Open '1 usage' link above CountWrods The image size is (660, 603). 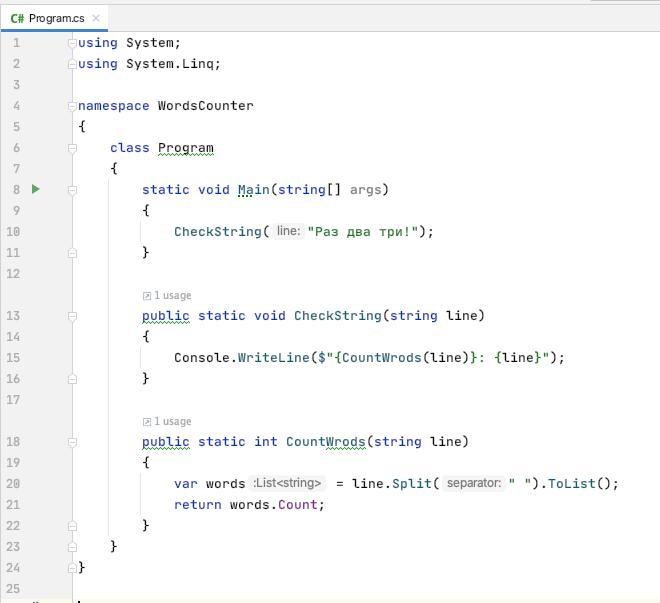tap(173, 421)
